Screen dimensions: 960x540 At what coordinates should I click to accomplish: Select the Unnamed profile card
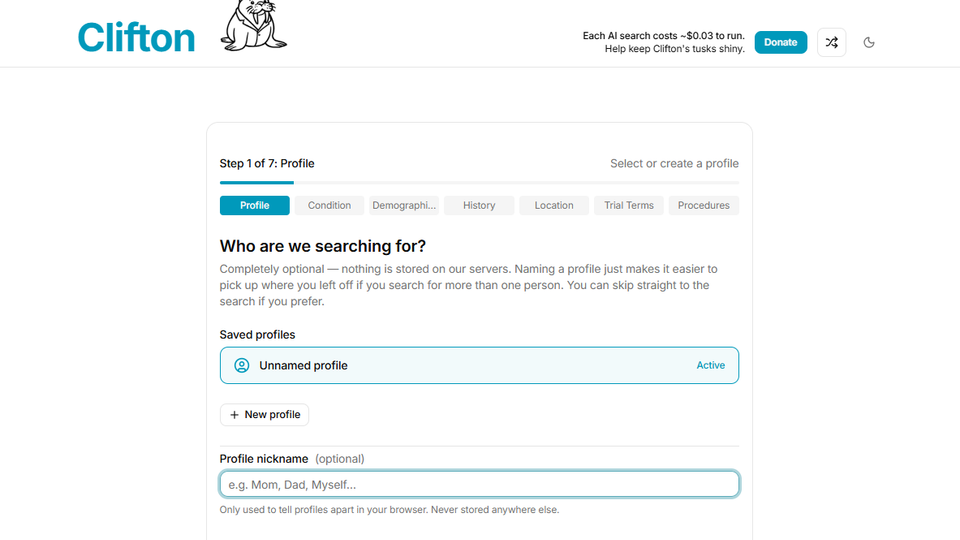click(x=479, y=366)
